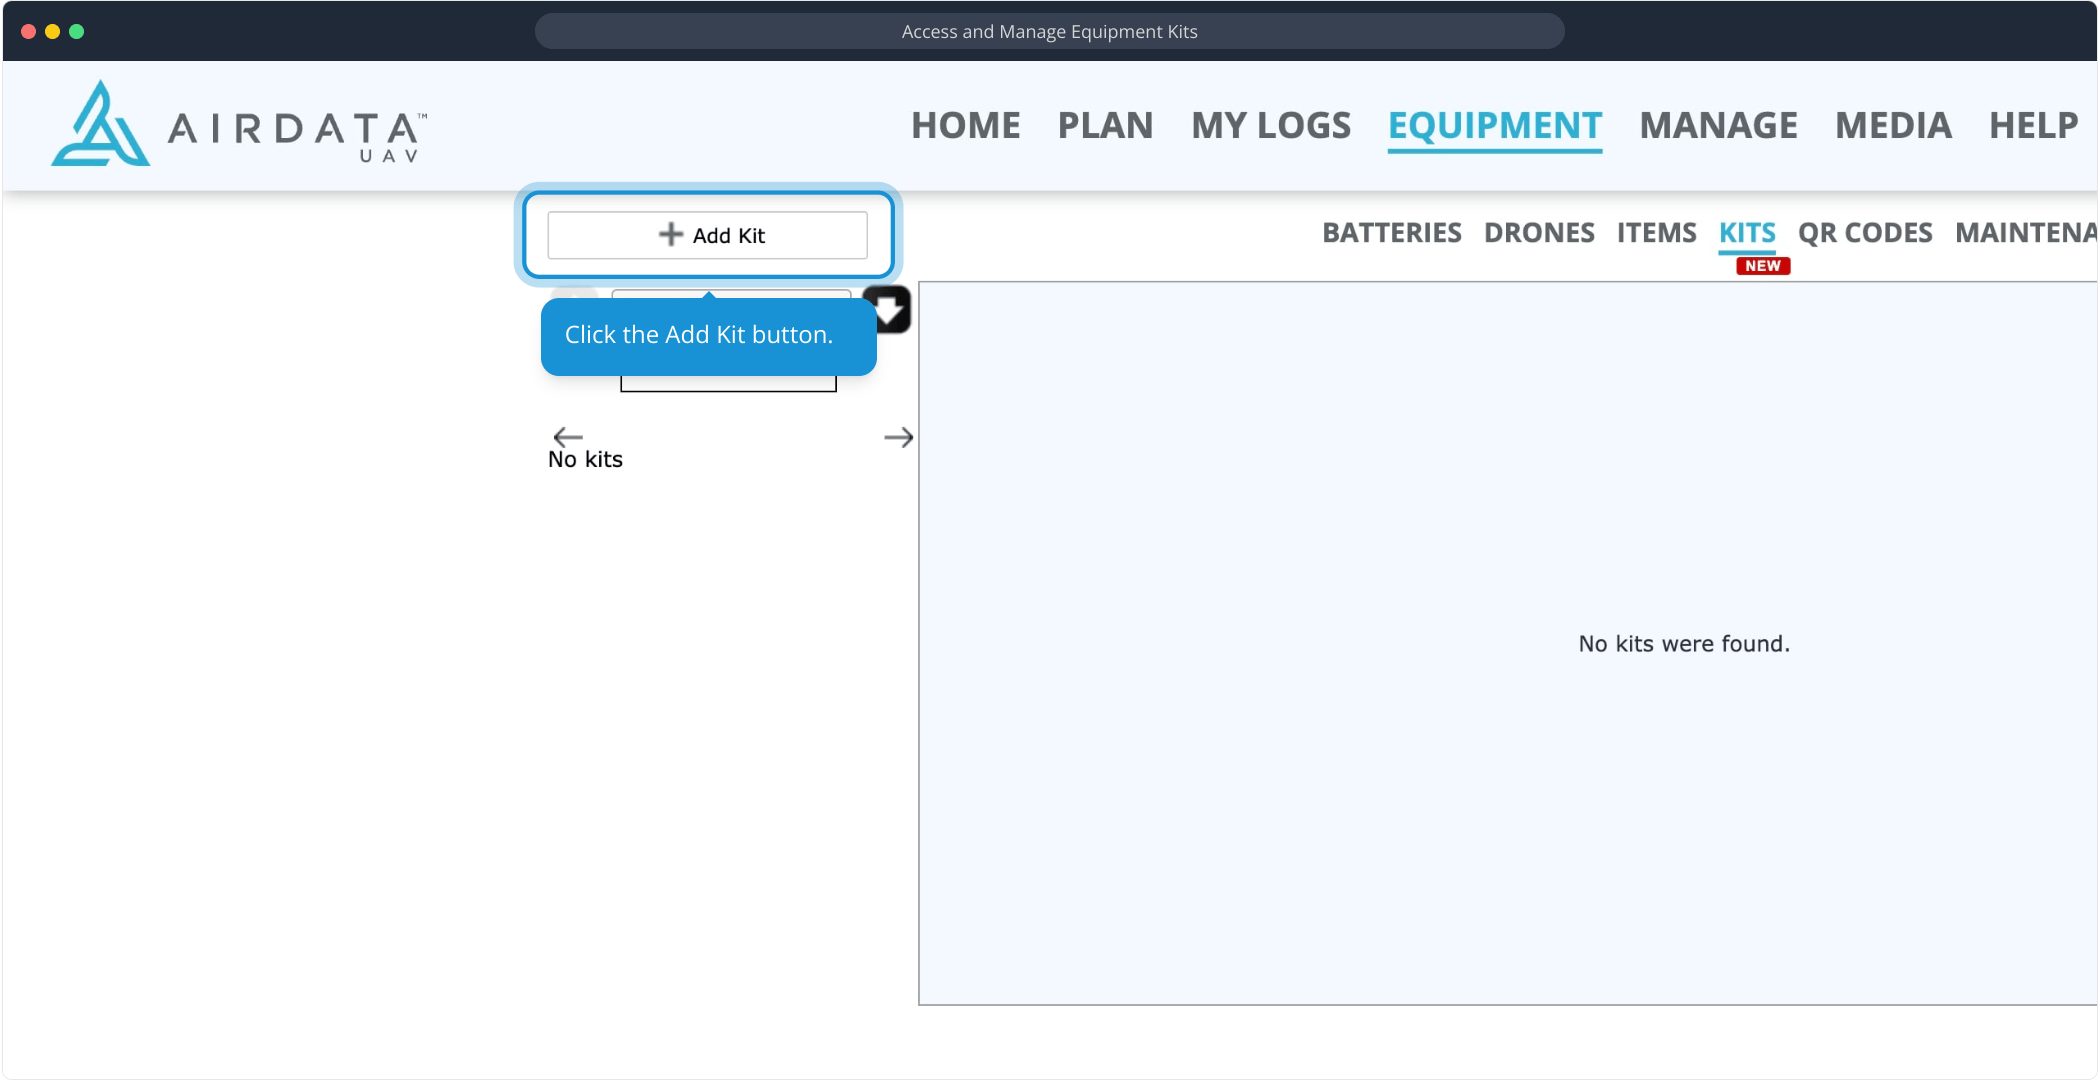2100x1080 pixels.
Task: Open the MANAGE menu
Action: [1718, 126]
